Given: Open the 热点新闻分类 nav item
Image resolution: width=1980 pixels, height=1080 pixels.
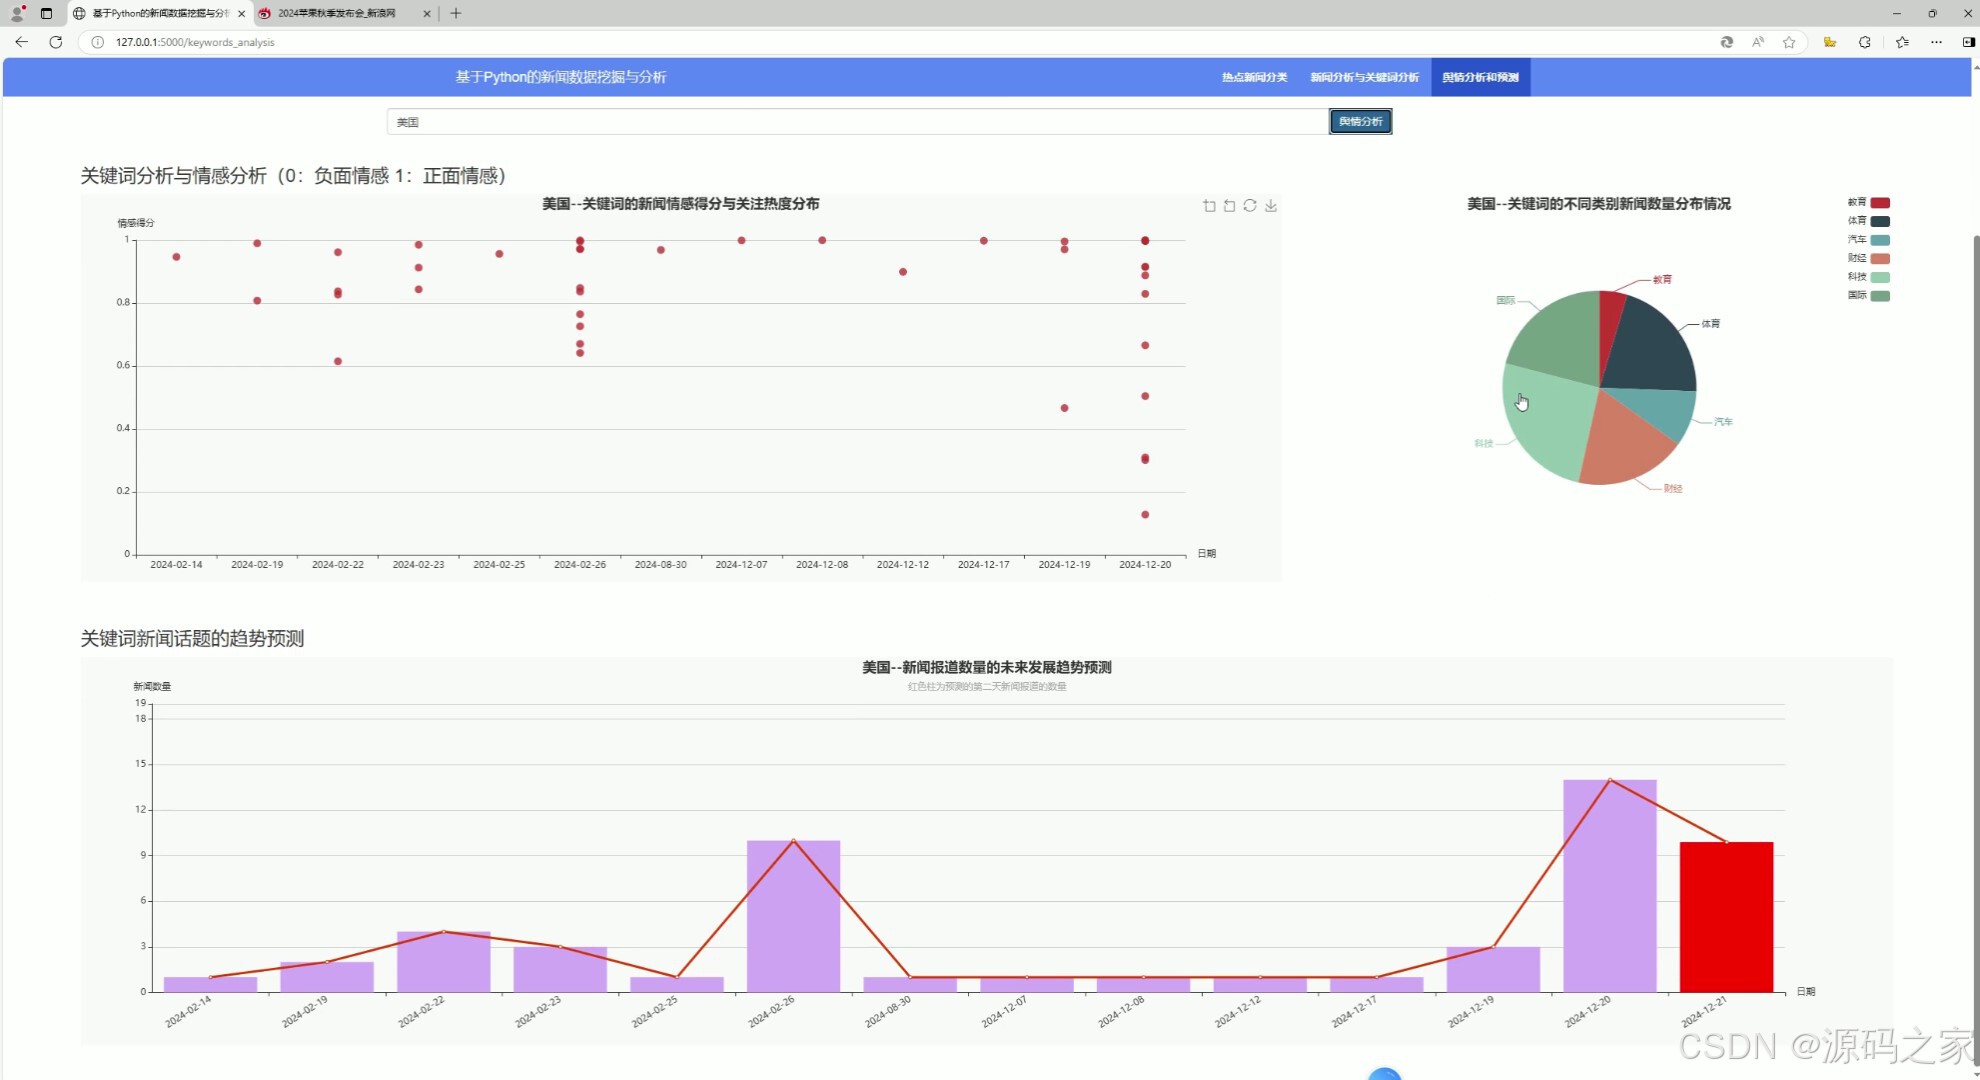Looking at the screenshot, I should [x=1254, y=77].
